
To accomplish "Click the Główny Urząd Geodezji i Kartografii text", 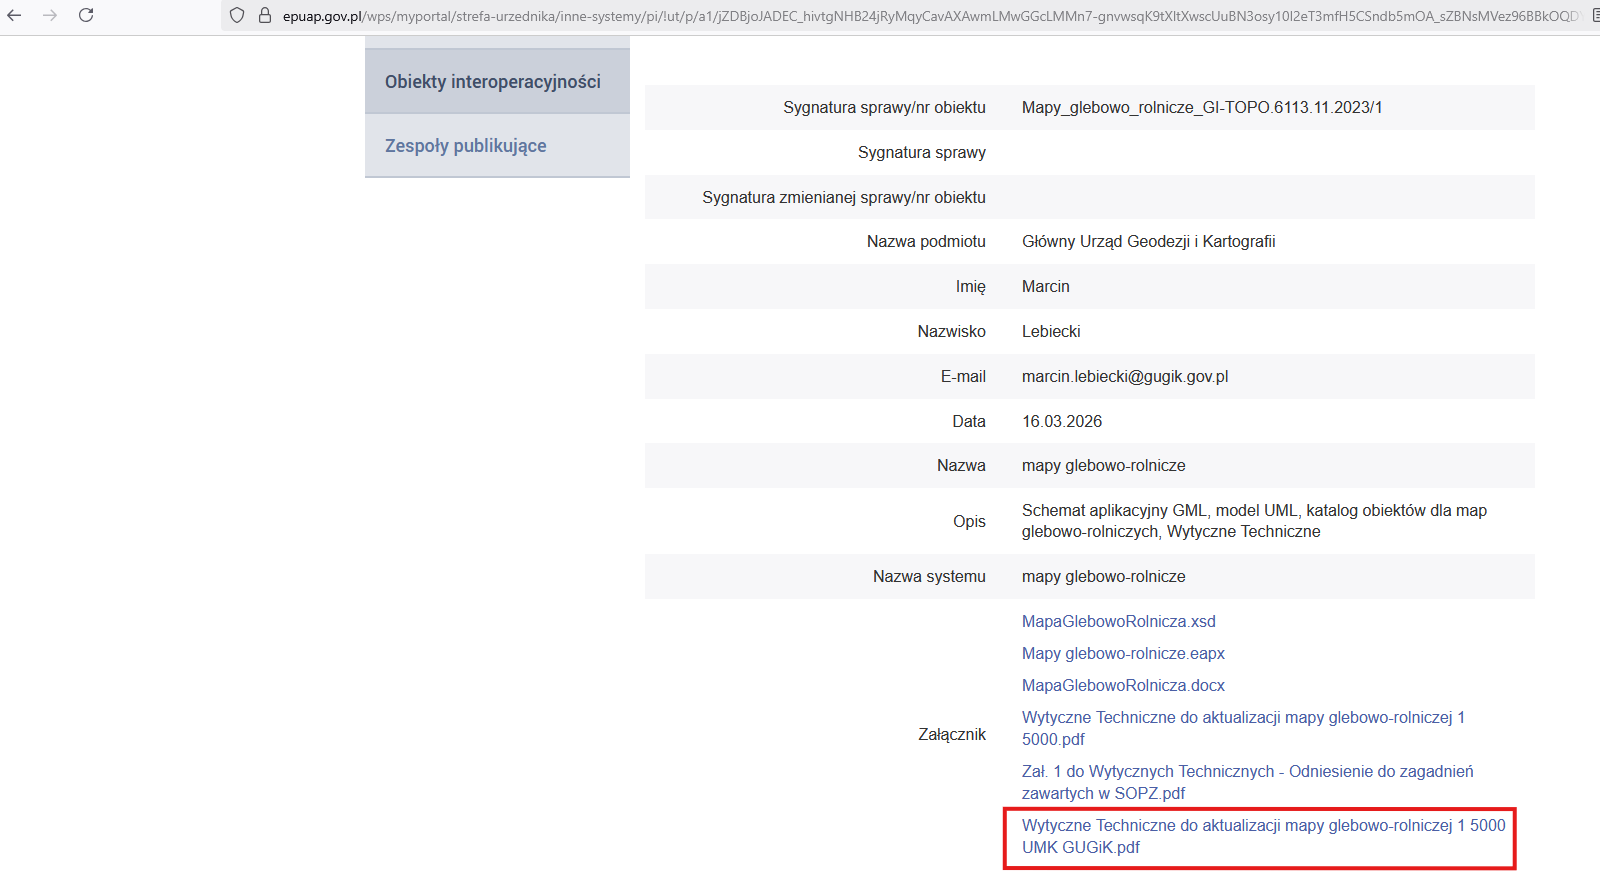I will [x=1148, y=242].
